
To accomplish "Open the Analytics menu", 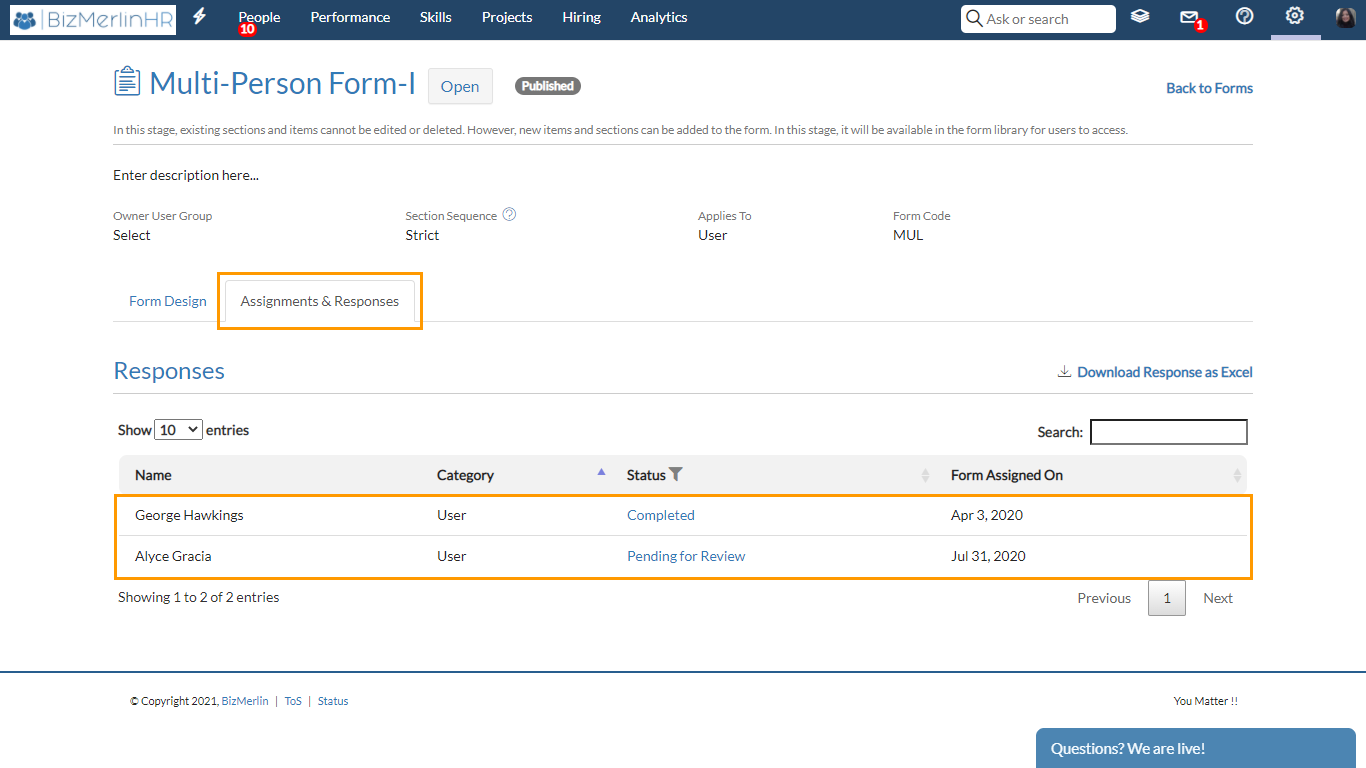I will coord(659,17).
